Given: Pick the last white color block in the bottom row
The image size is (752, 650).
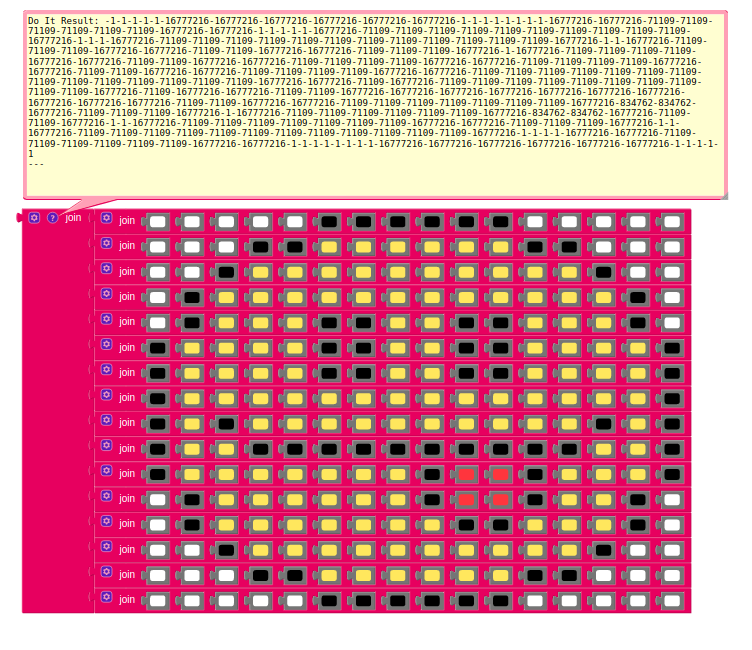Looking at the screenshot, I should [x=672, y=601].
